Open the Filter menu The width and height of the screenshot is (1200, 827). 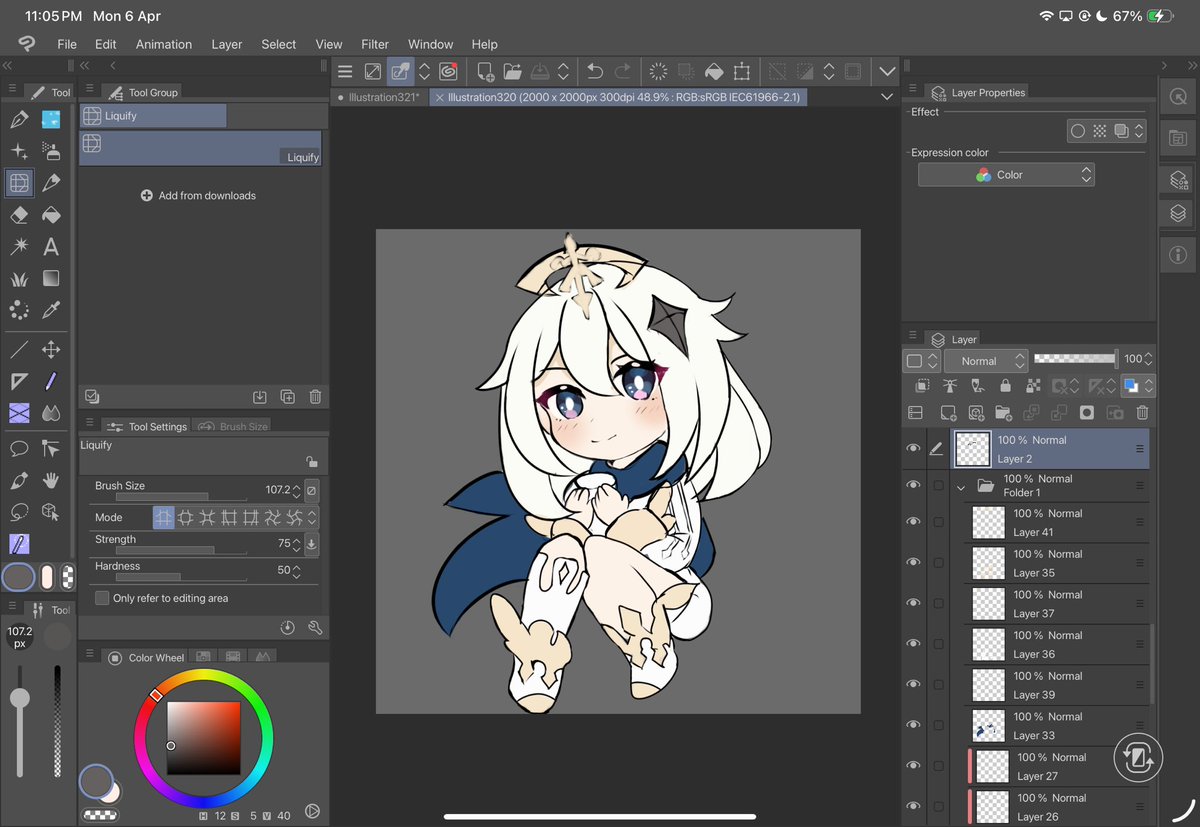tap(375, 44)
